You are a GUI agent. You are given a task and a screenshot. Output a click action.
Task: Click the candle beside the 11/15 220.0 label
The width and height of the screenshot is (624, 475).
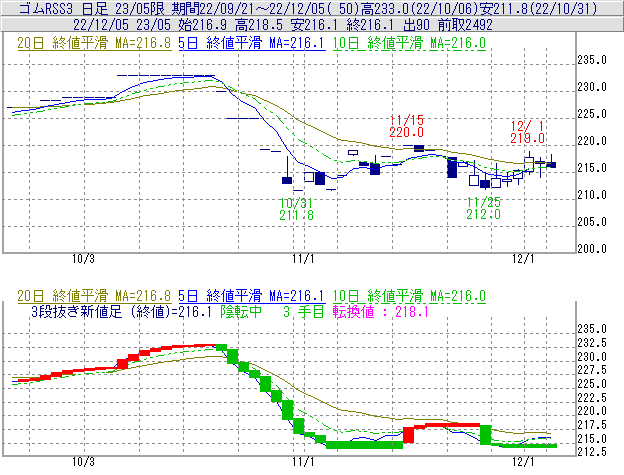(419, 148)
